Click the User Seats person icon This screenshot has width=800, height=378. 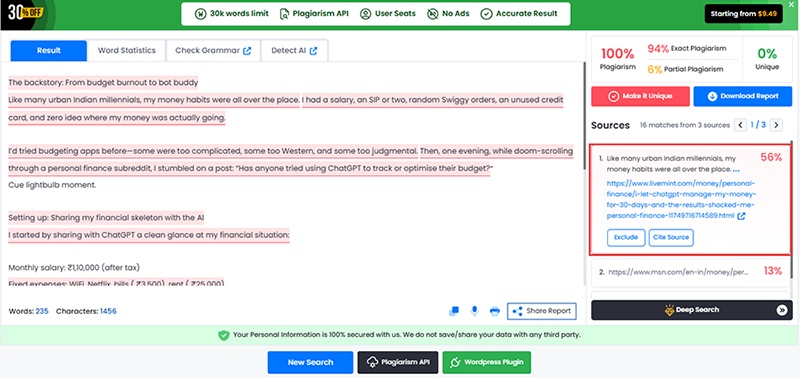[x=365, y=14]
